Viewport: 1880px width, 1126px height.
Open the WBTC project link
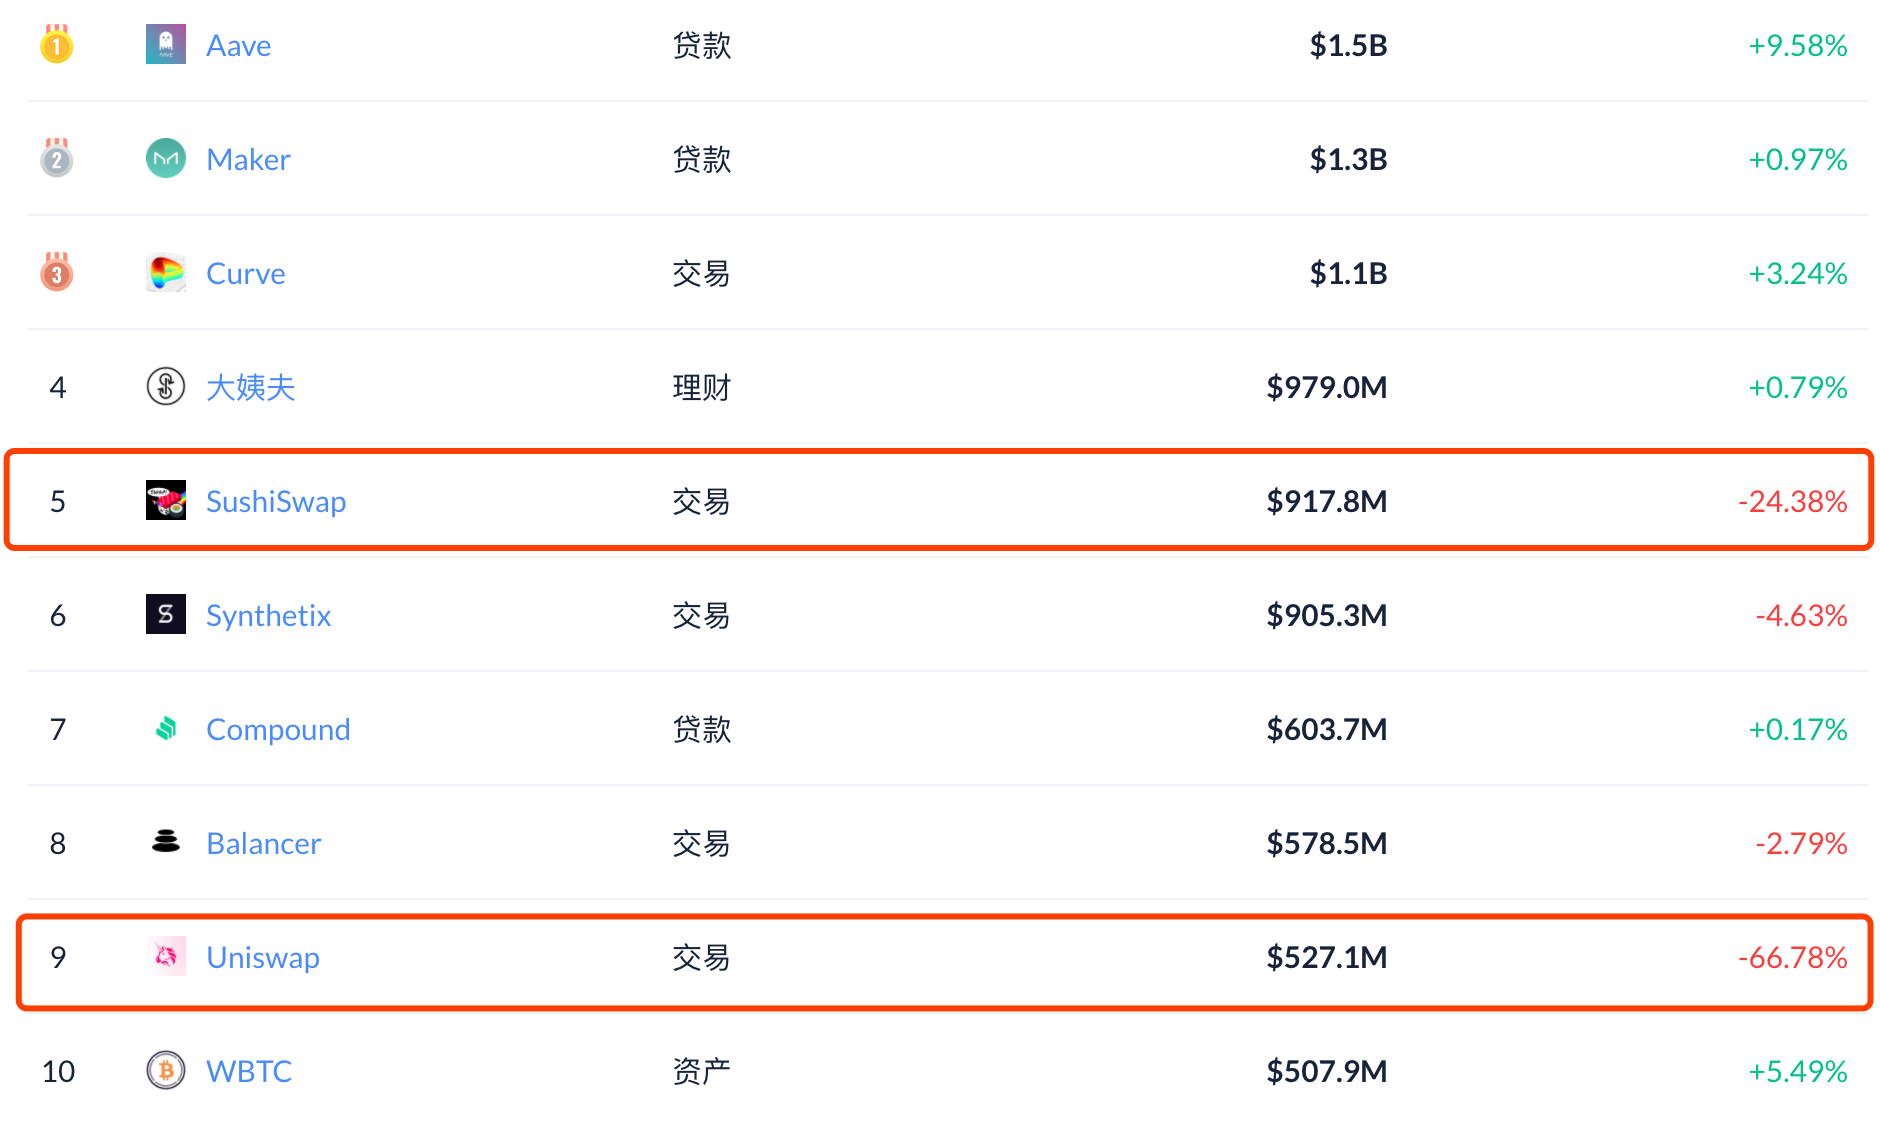pyautogui.click(x=249, y=1071)
